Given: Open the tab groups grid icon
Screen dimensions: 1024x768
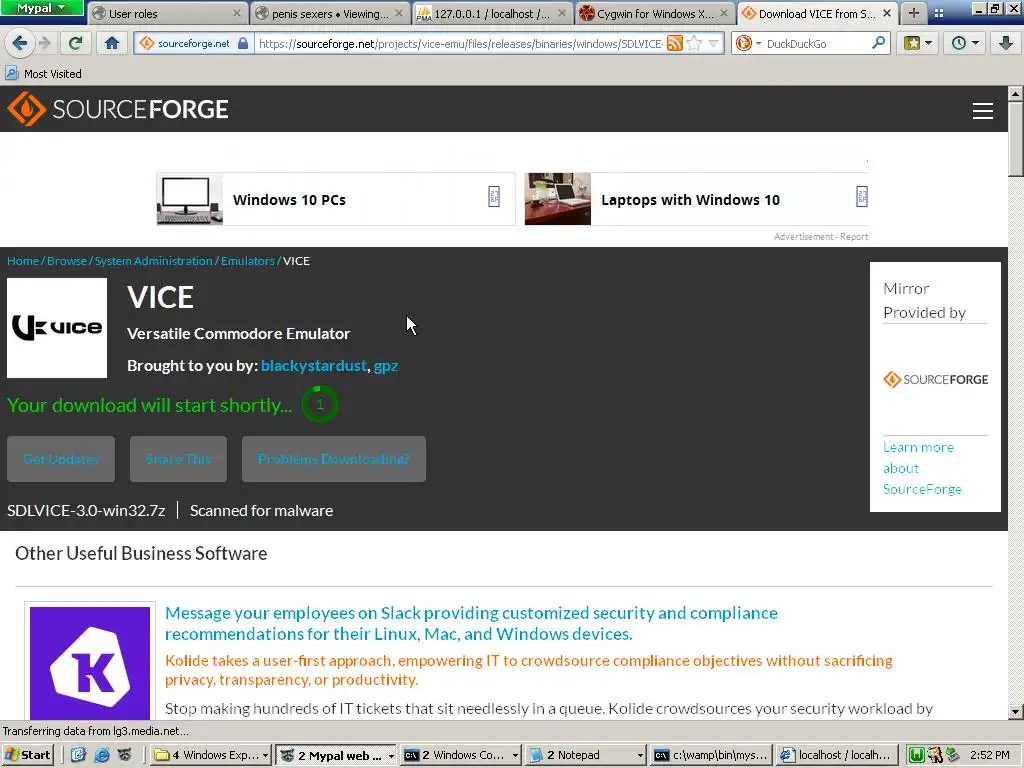Looking at the screenshot, I should point(938,13).
